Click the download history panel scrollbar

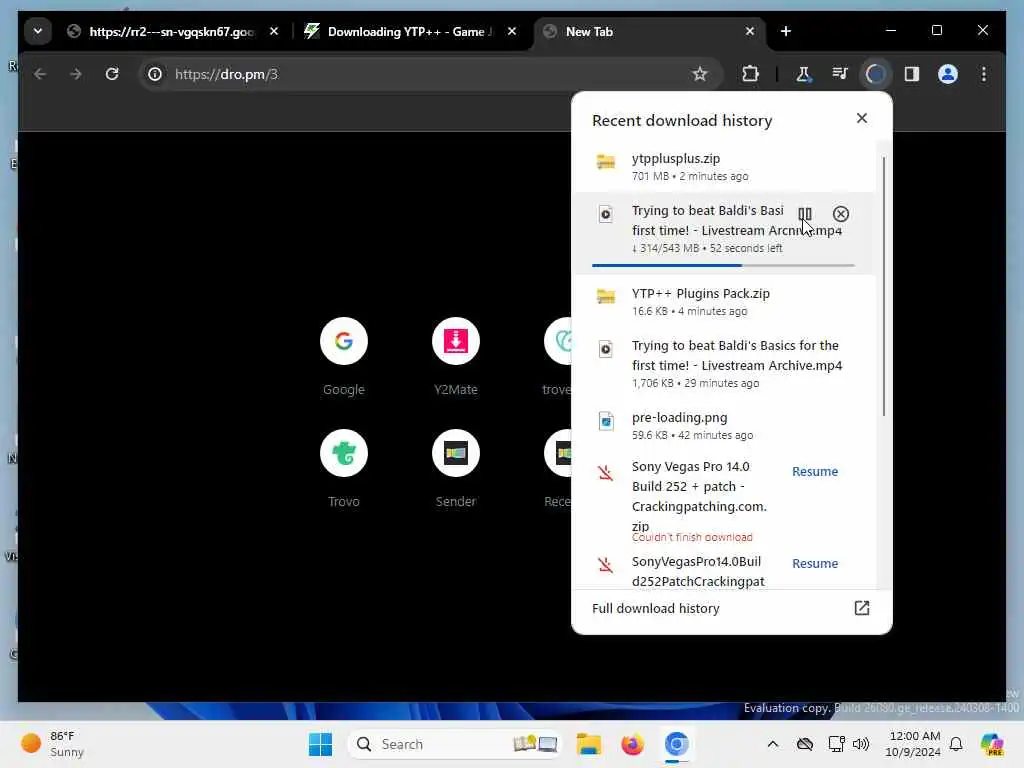884,286
